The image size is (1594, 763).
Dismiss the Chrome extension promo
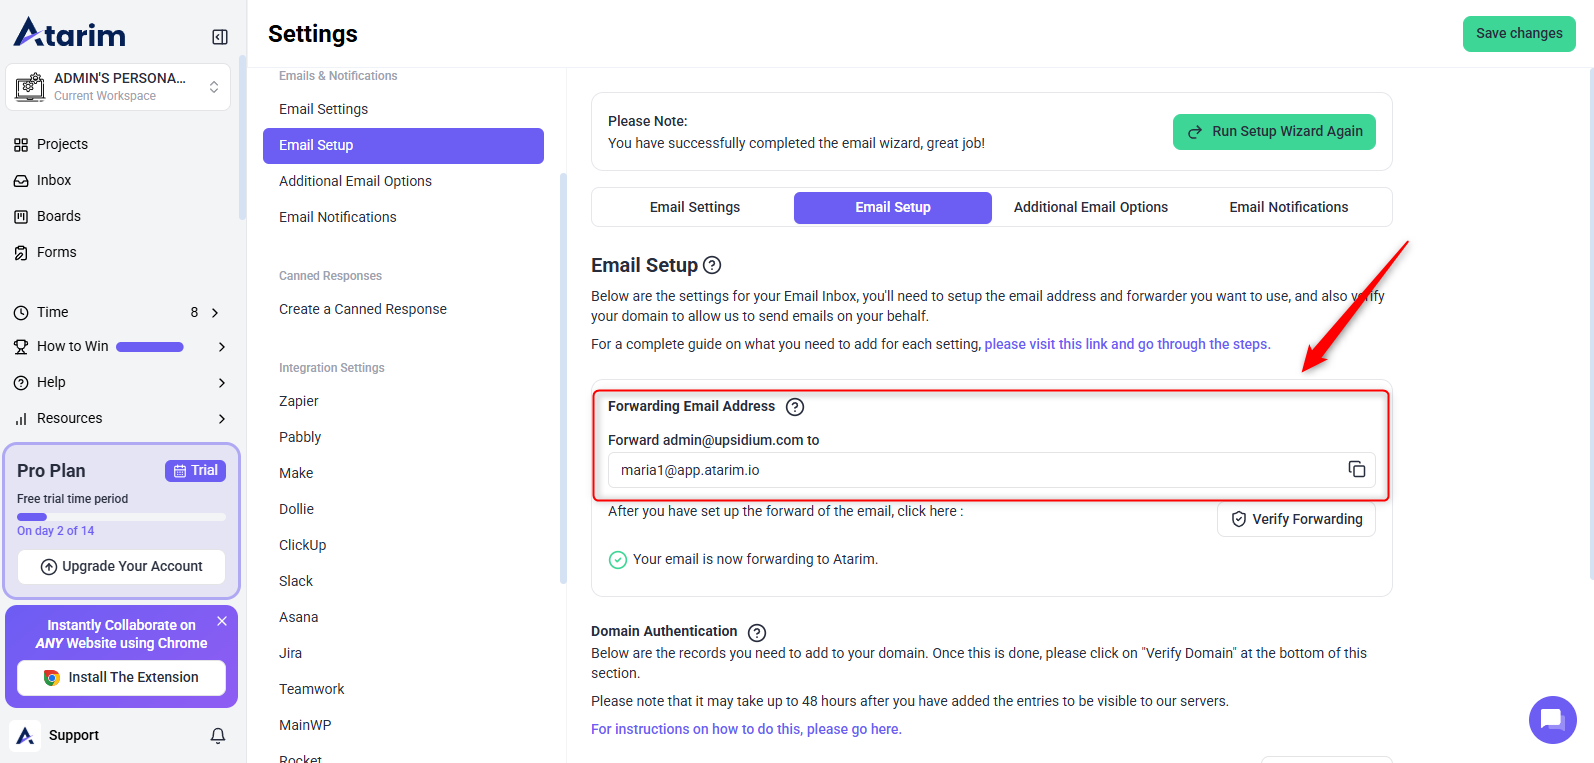pos(222,621)
